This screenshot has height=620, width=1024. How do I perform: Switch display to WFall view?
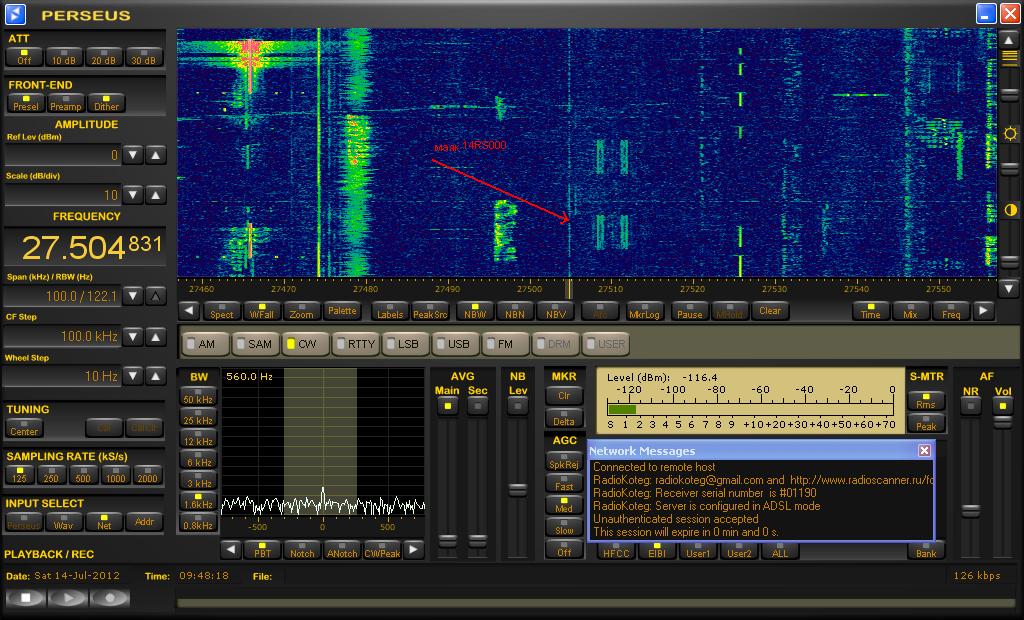tap(262, 311)
